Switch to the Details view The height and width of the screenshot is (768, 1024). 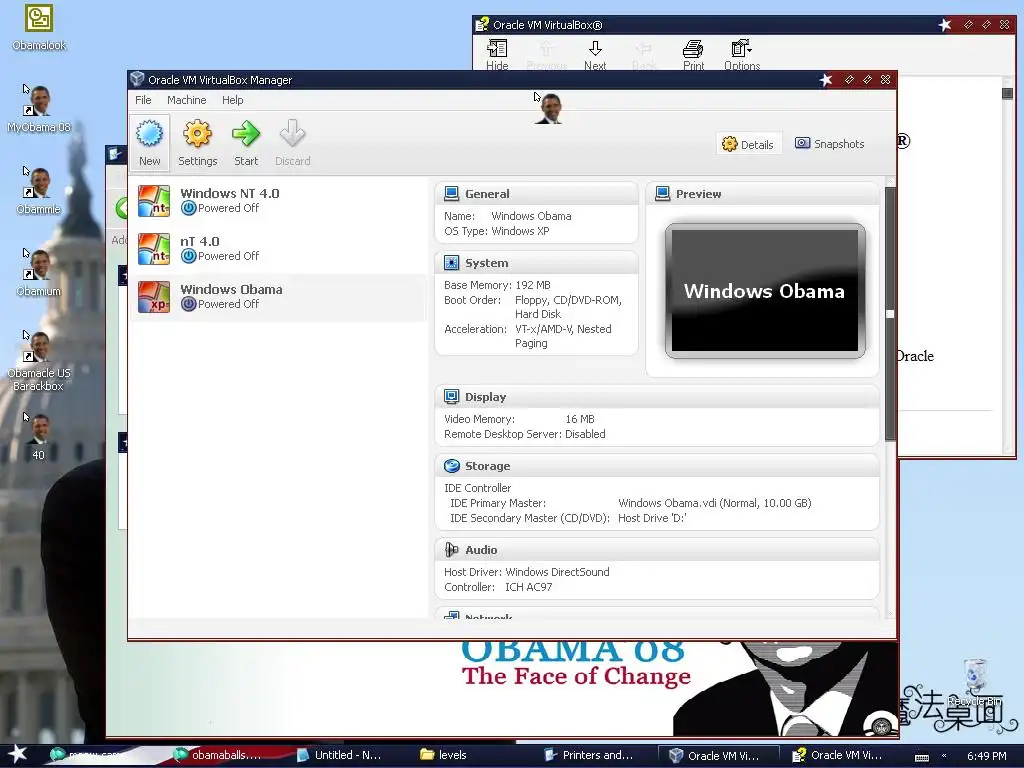[x=748, y=144]
